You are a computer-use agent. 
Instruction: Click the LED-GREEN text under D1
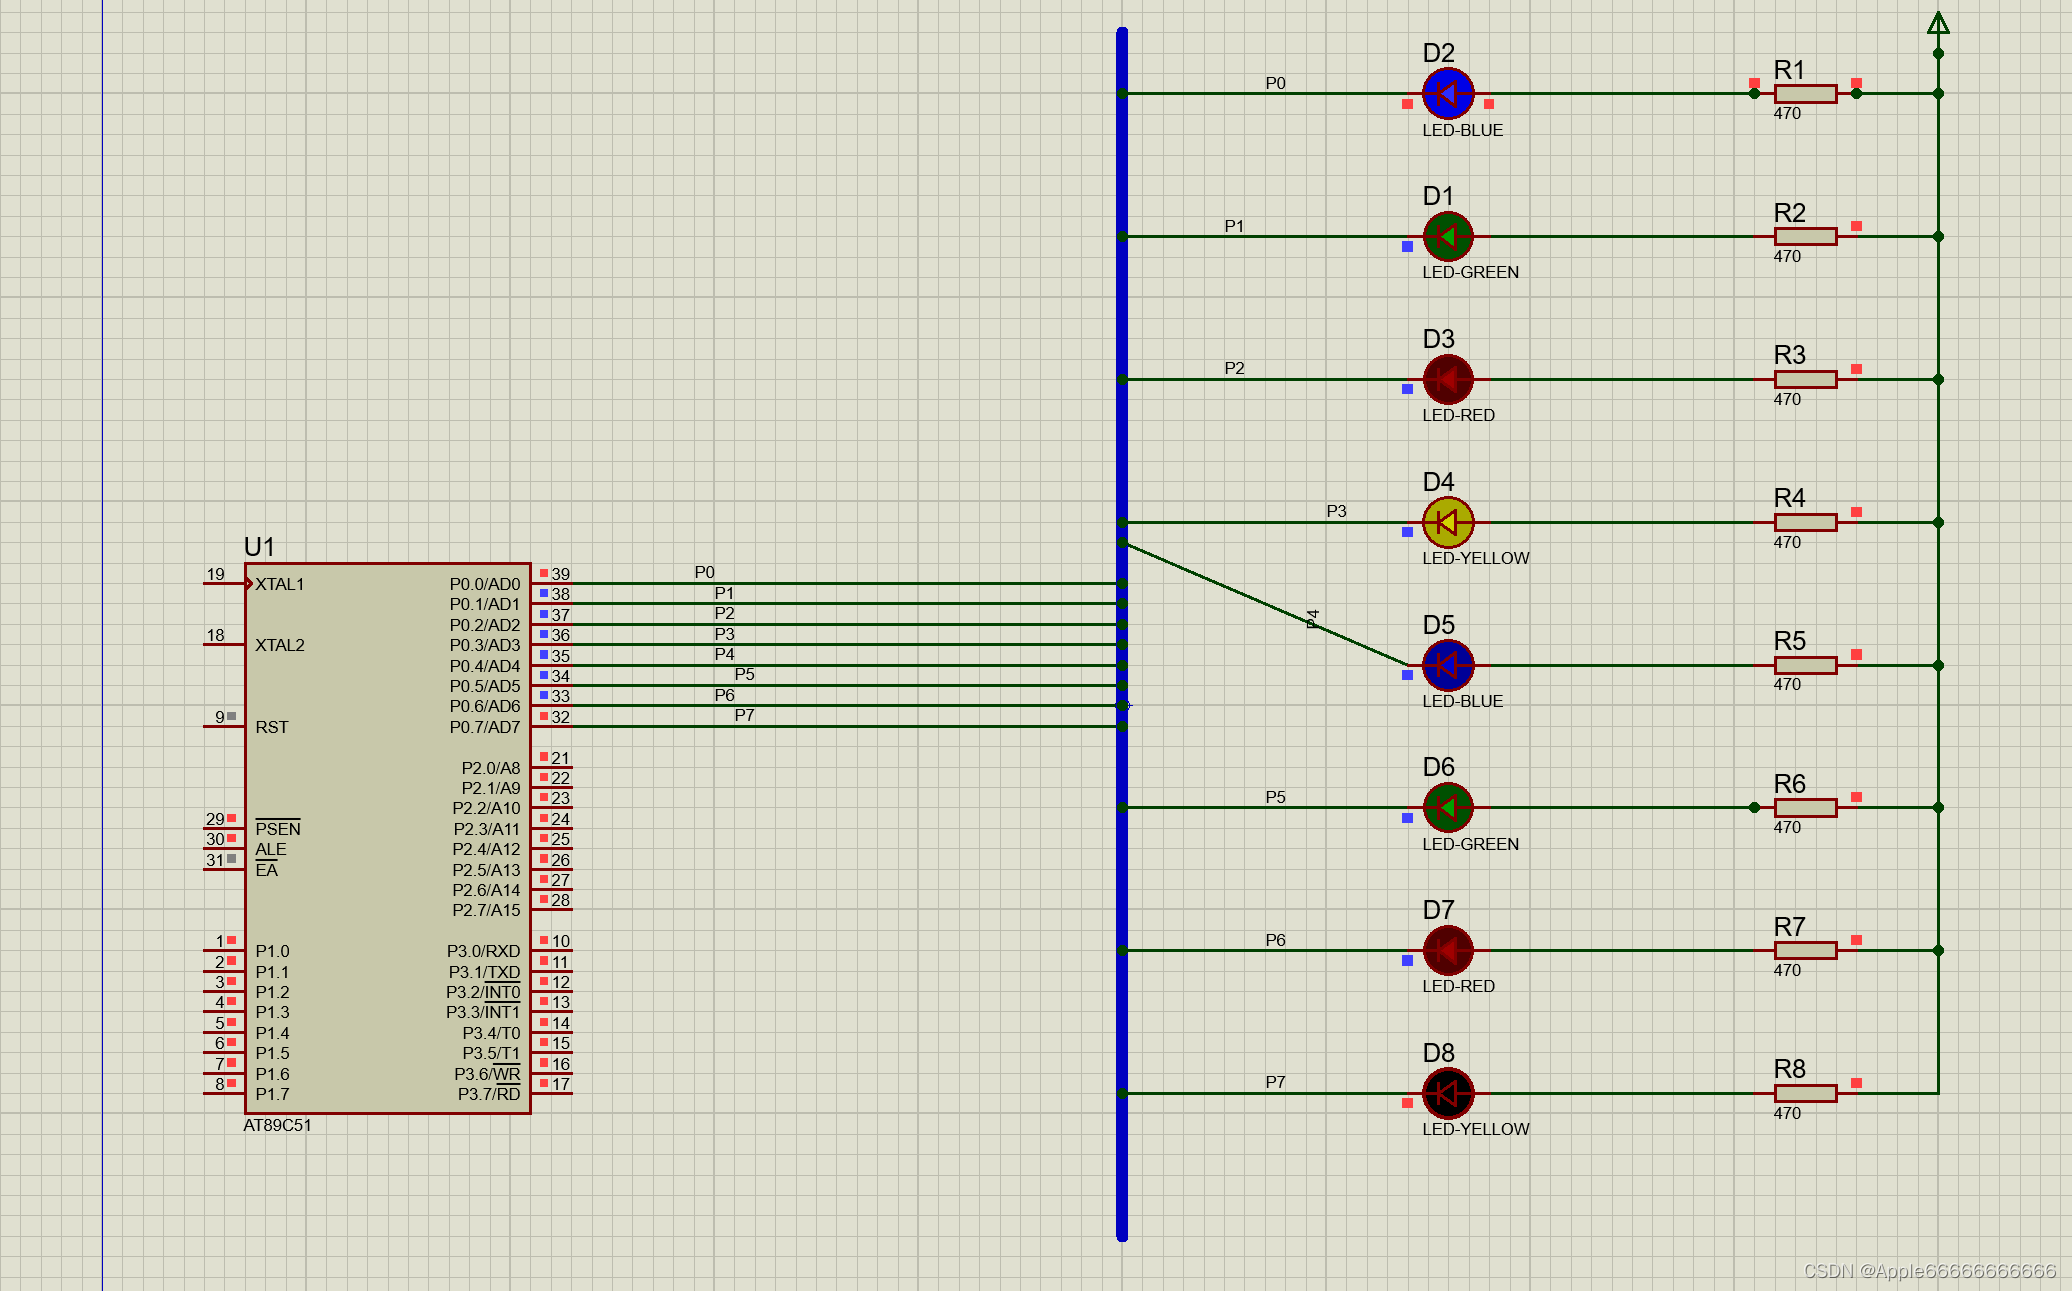[1471, 272]
